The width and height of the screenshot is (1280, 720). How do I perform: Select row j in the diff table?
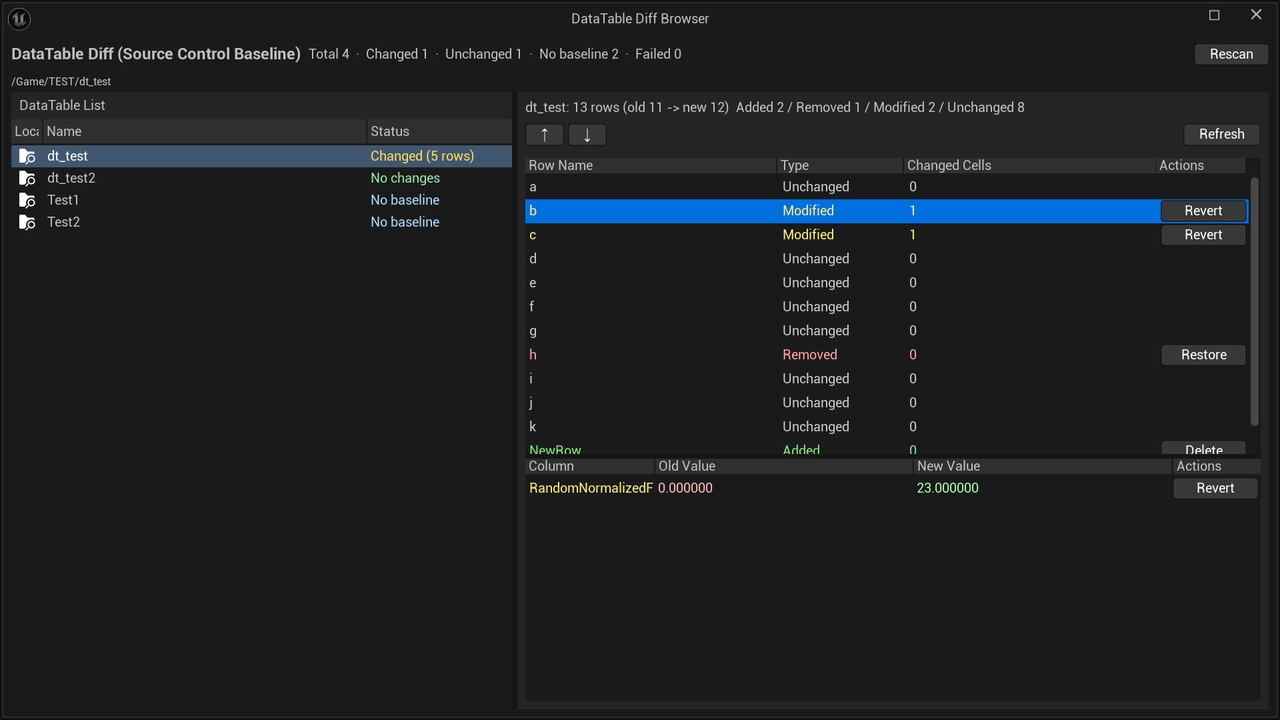pos(887,403)
